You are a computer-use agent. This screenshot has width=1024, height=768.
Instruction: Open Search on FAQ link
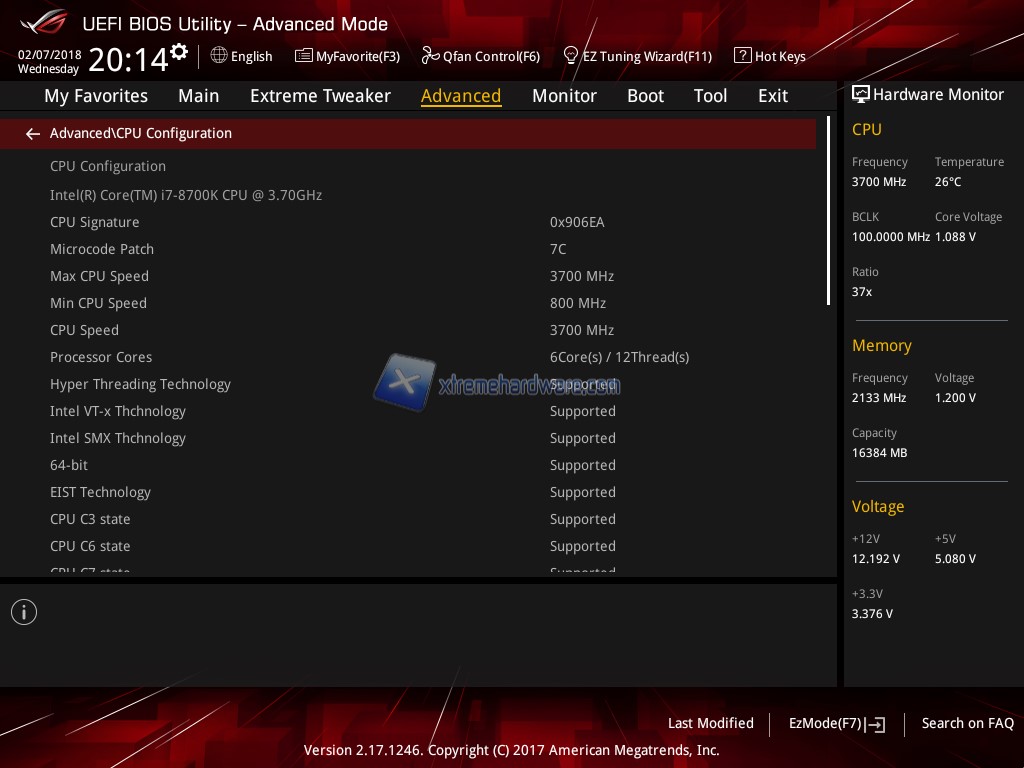pos(967,723)
